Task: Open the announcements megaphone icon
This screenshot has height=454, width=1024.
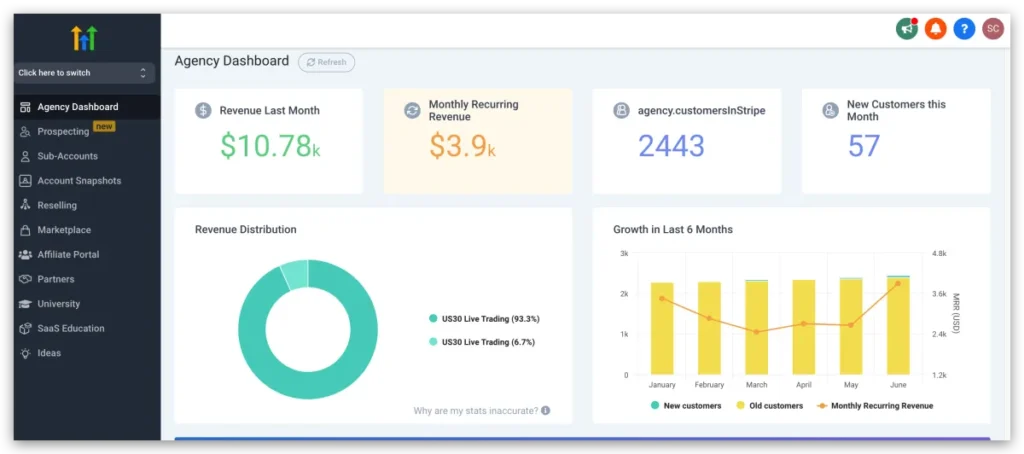Action: [906, 29]
